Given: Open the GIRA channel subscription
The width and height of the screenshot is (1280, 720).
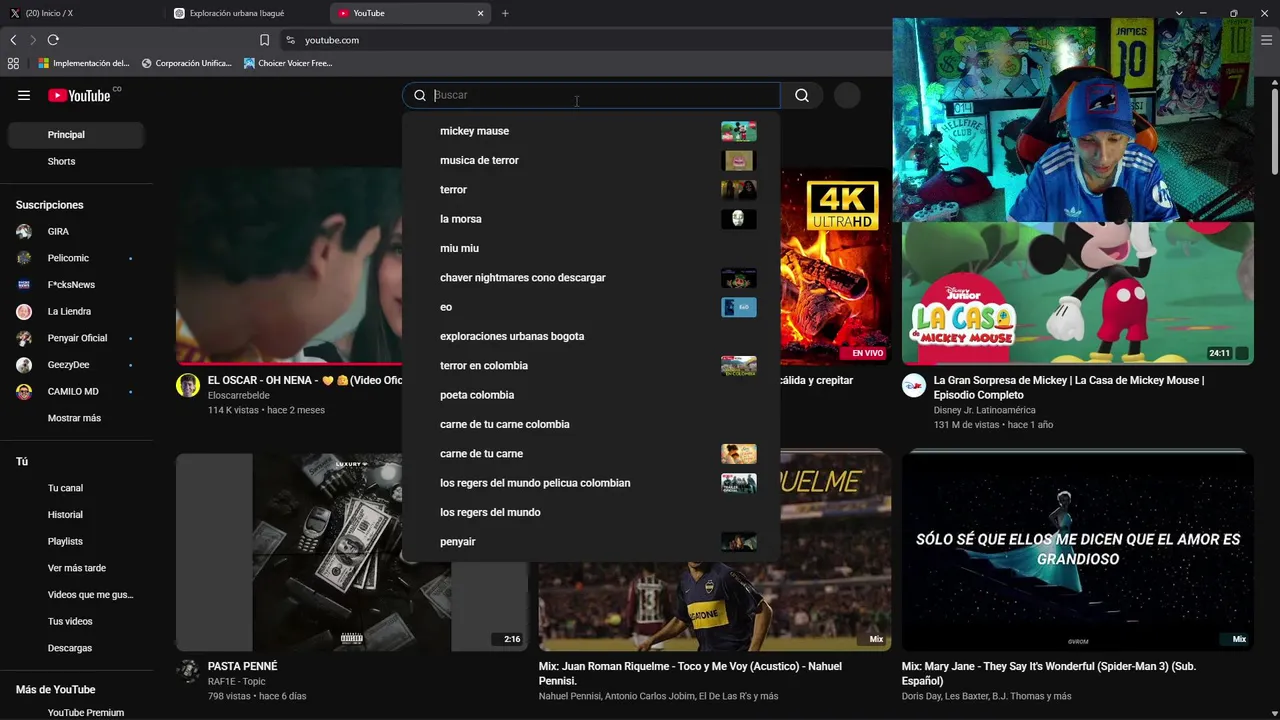Looking at the screenshot, I should coord(76,231).
